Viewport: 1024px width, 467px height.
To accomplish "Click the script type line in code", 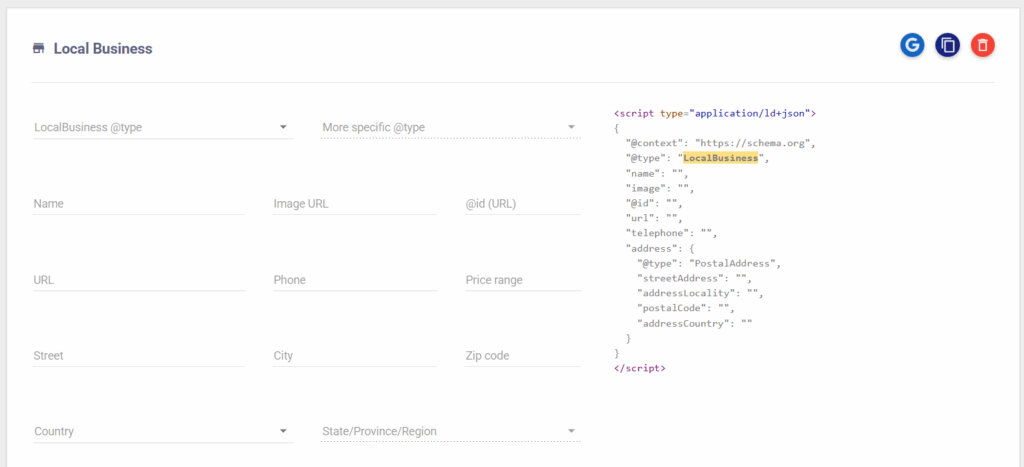I will [x=715, y=113].
